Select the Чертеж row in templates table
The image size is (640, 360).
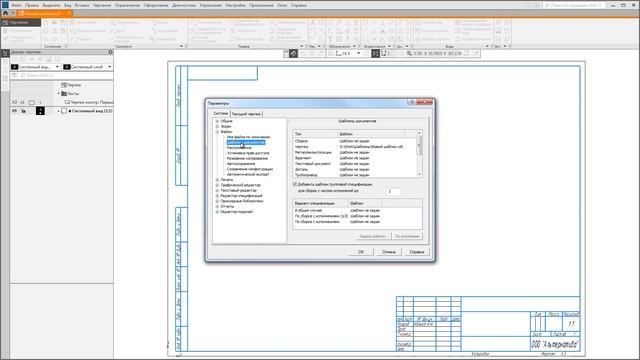tap(354, 147)
